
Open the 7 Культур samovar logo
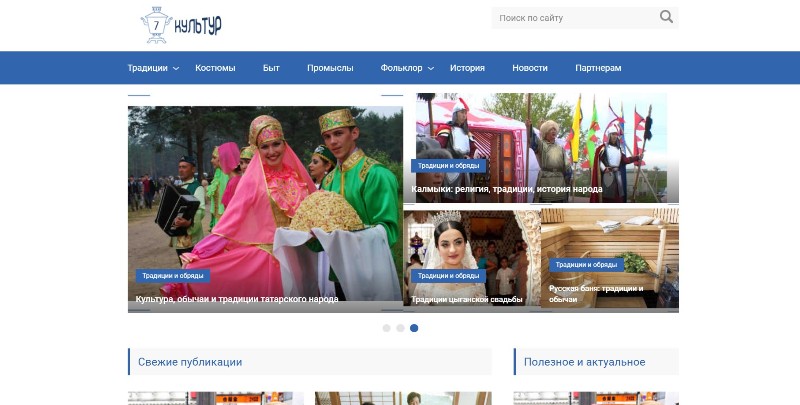click(x=181, y=24)
